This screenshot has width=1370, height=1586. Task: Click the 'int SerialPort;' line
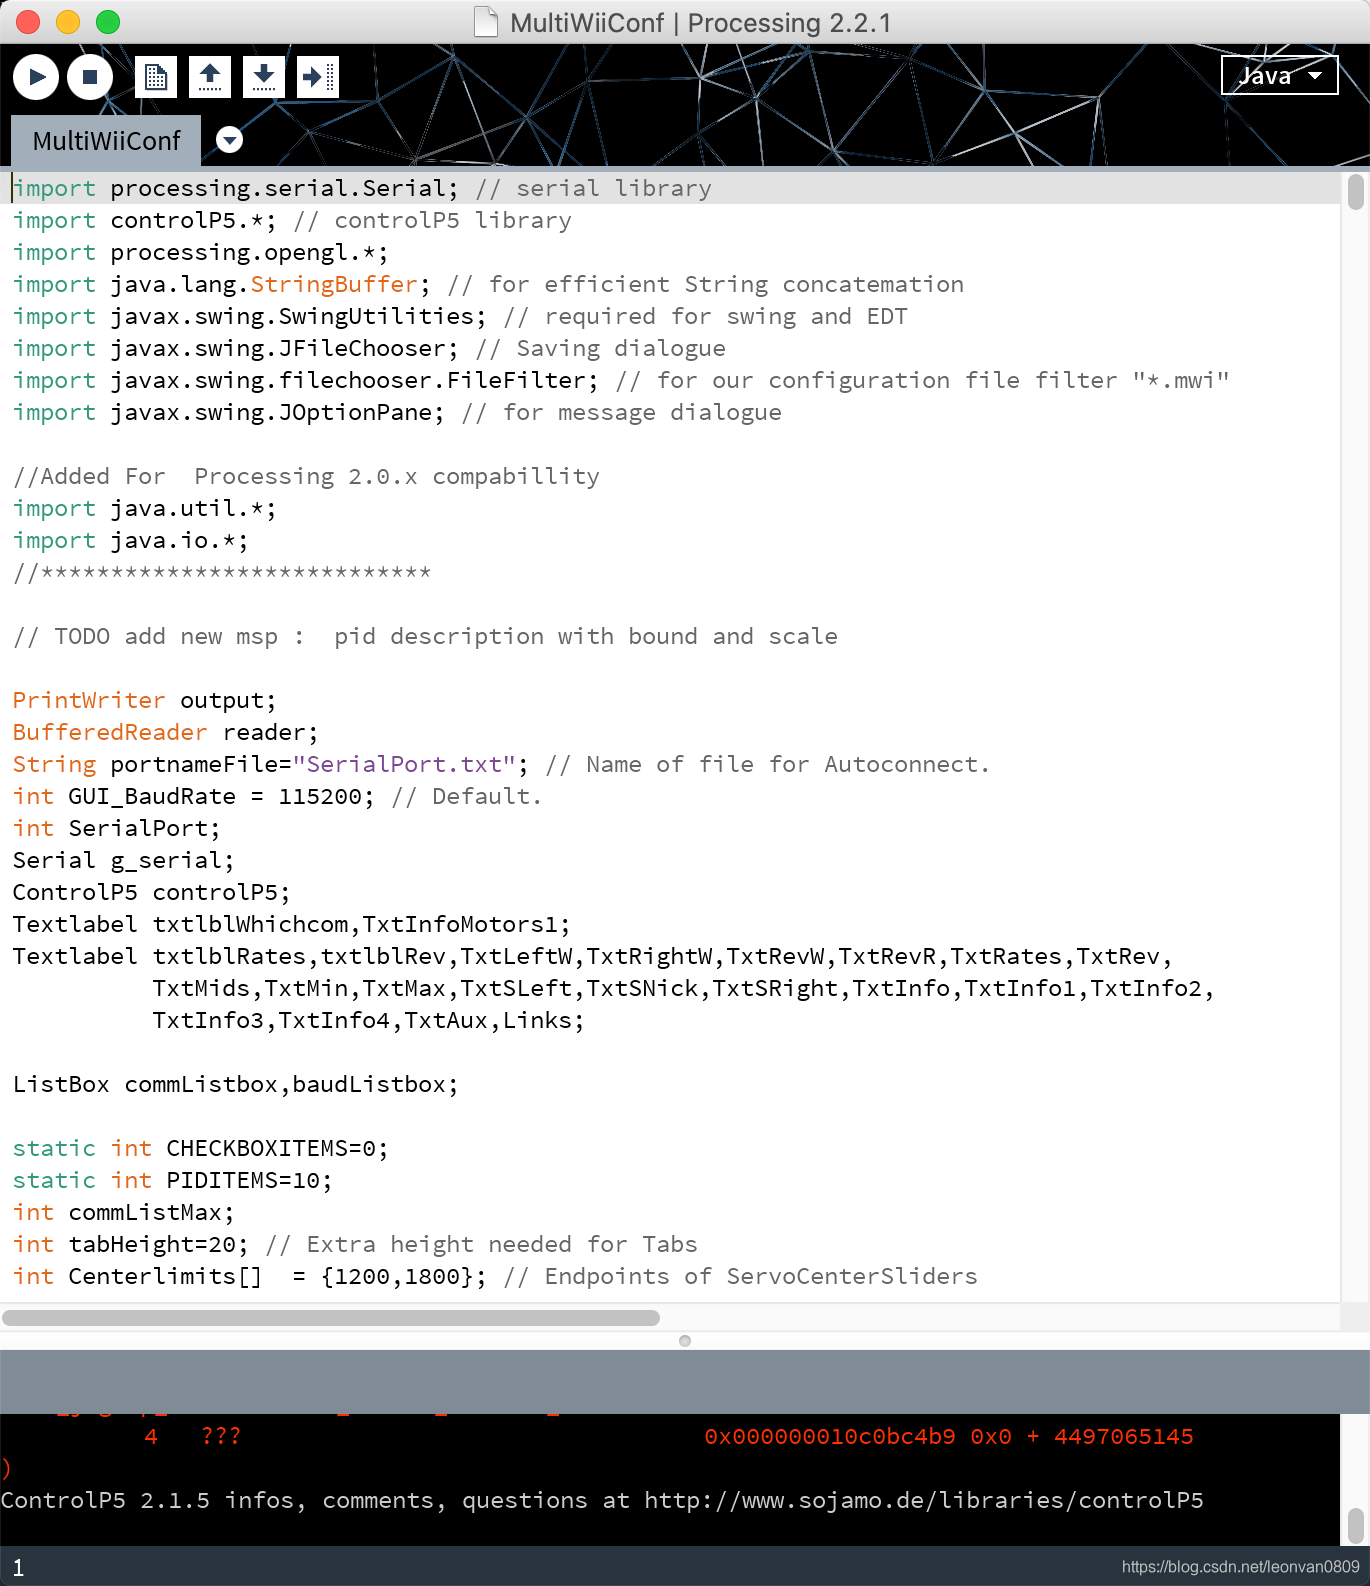pyautogui.click(x=117, y=829)
